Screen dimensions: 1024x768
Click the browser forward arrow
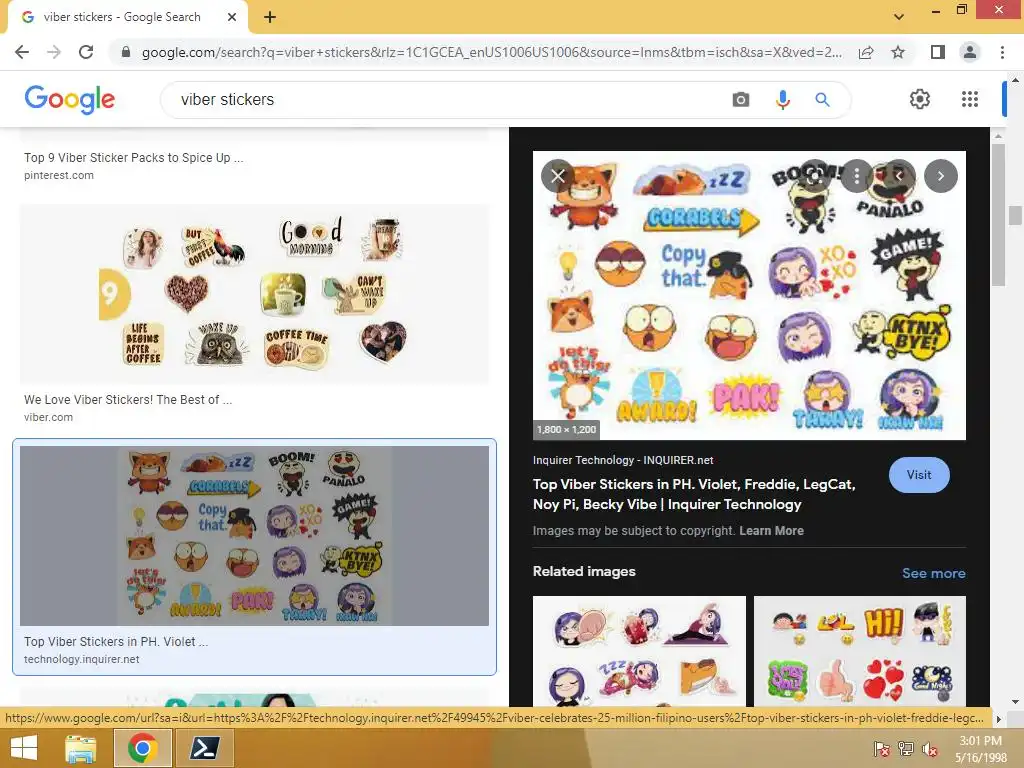(54, 52)
